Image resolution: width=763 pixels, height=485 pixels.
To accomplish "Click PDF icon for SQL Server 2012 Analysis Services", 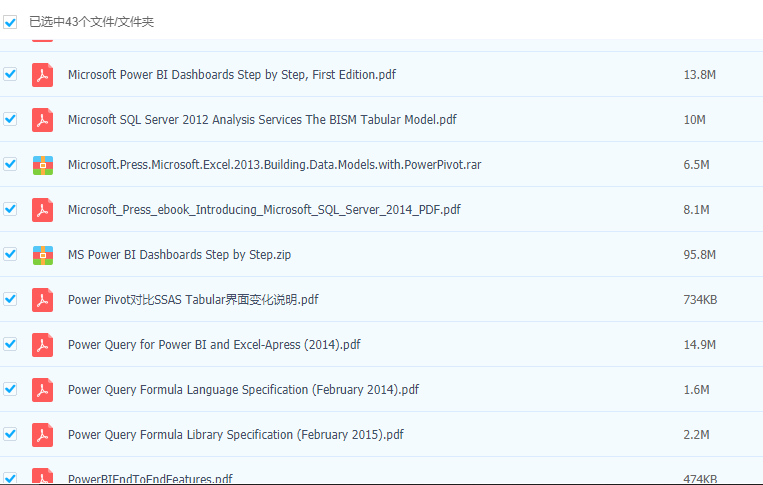I will coord(42,120).
